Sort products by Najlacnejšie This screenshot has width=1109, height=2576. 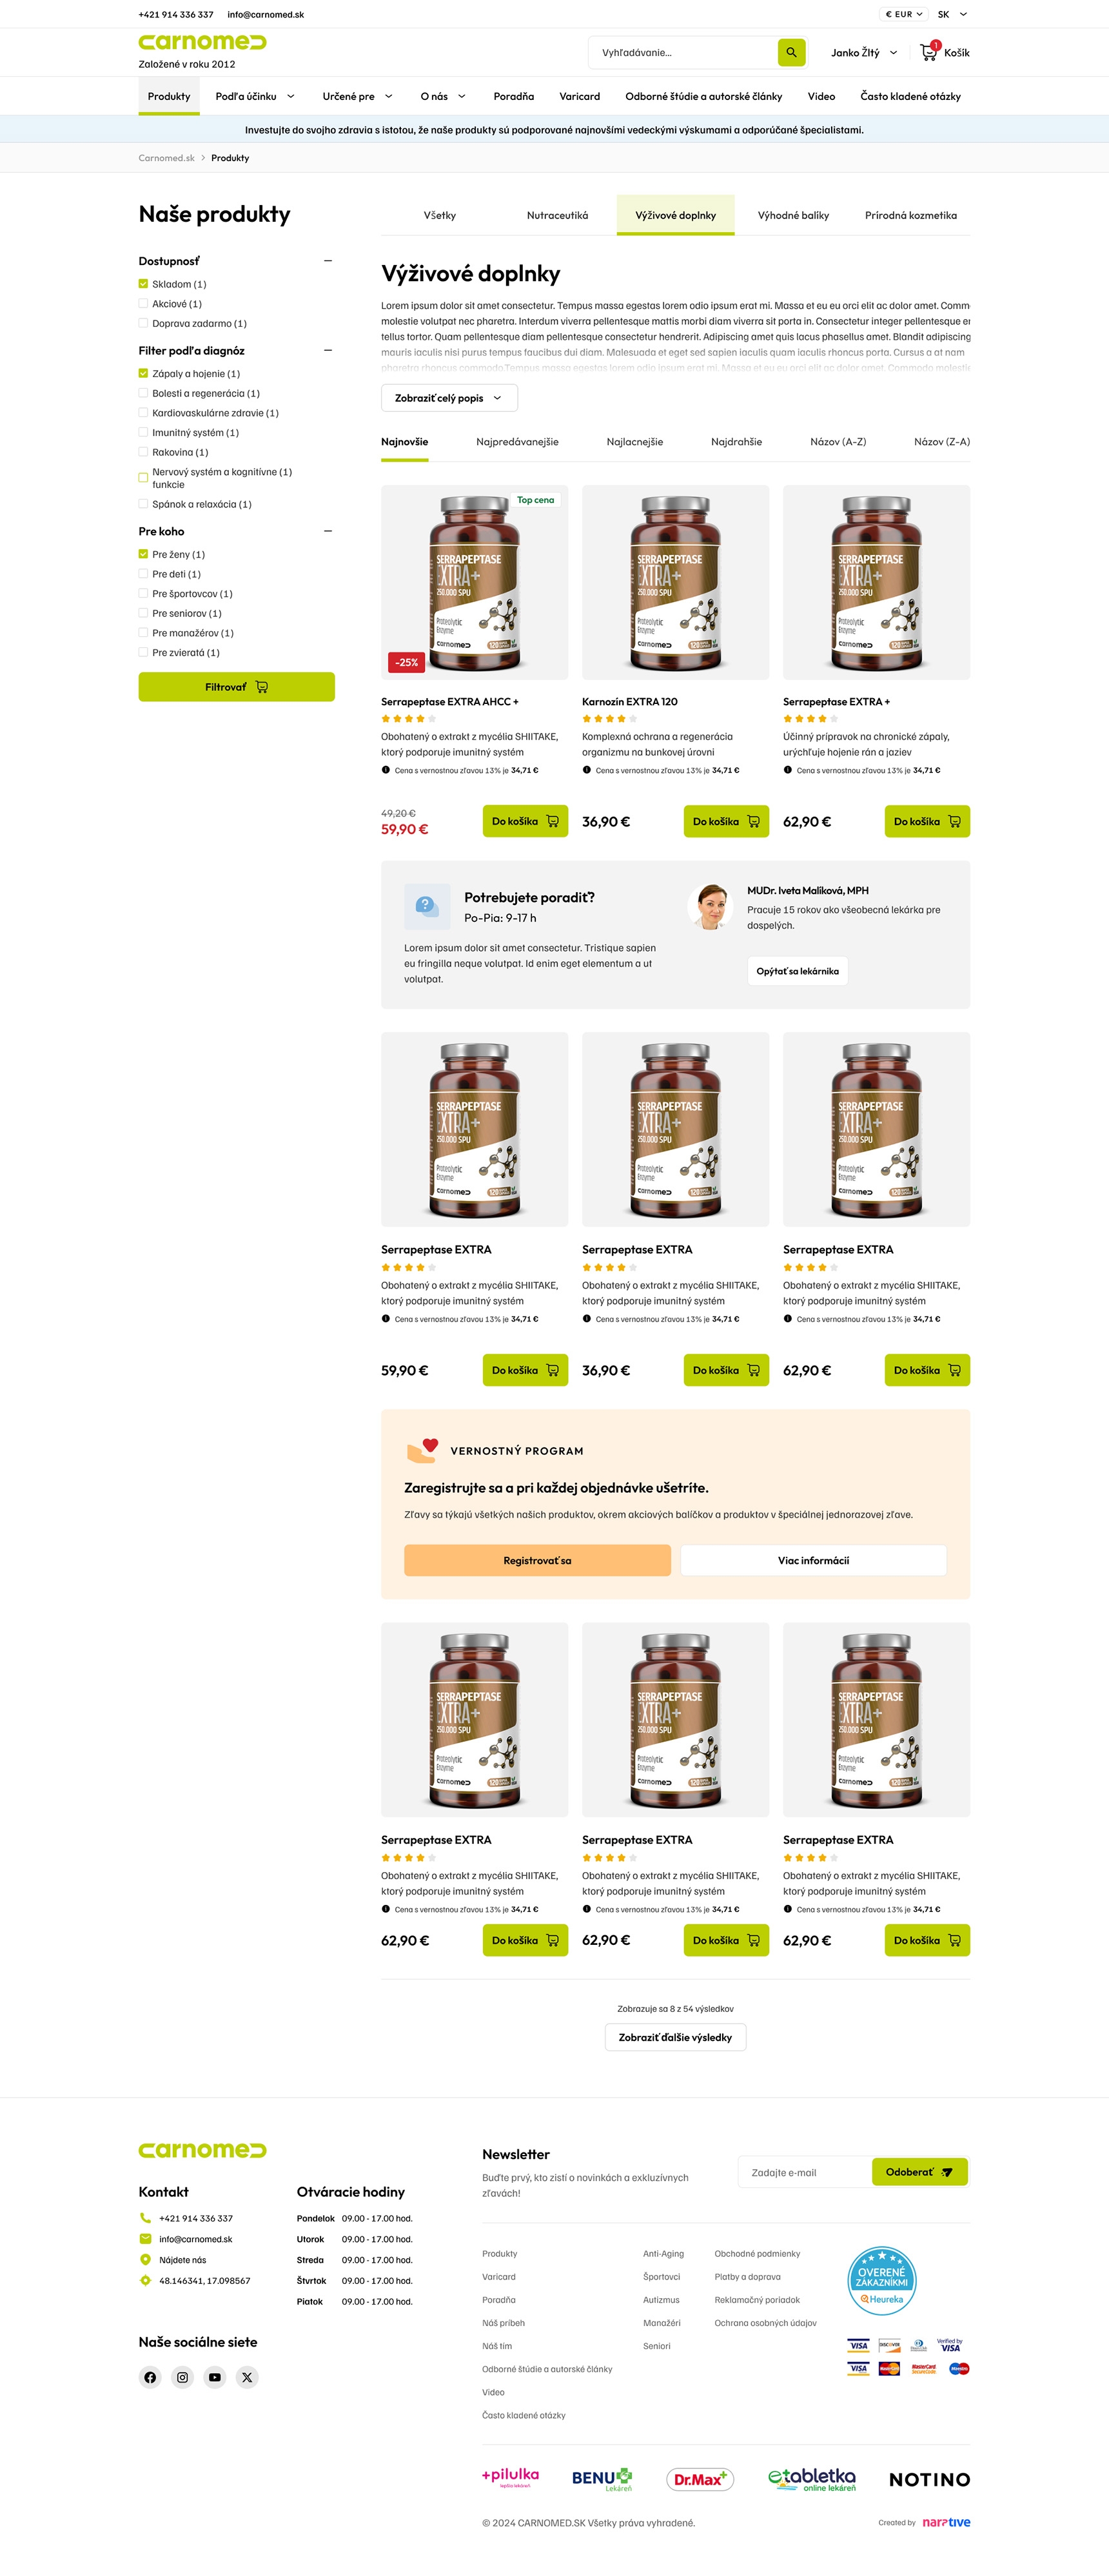pyautogui.click(x=634, y=441)
